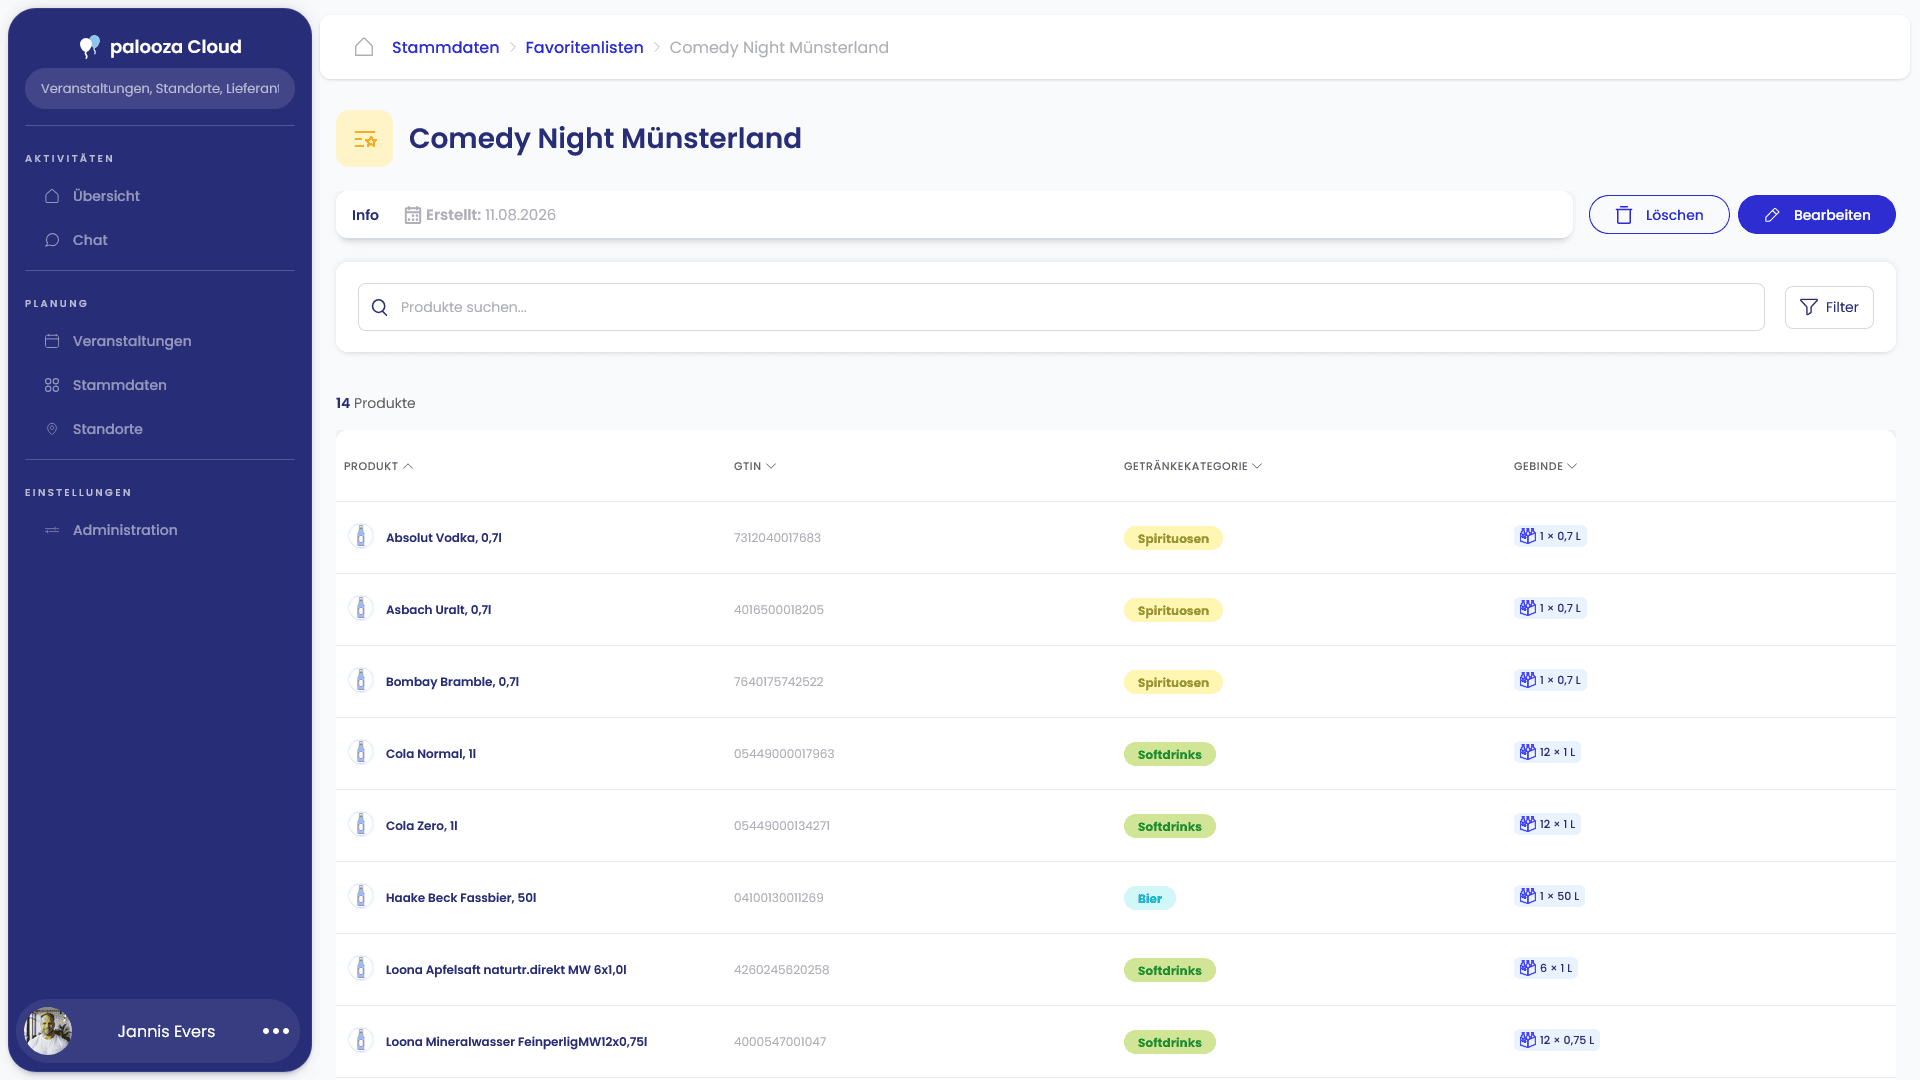The height and width of the screenshot is (1080, 1920).
Task: Click bottle icon for Loona Mineralwasser
Action: pos(361,1041)
